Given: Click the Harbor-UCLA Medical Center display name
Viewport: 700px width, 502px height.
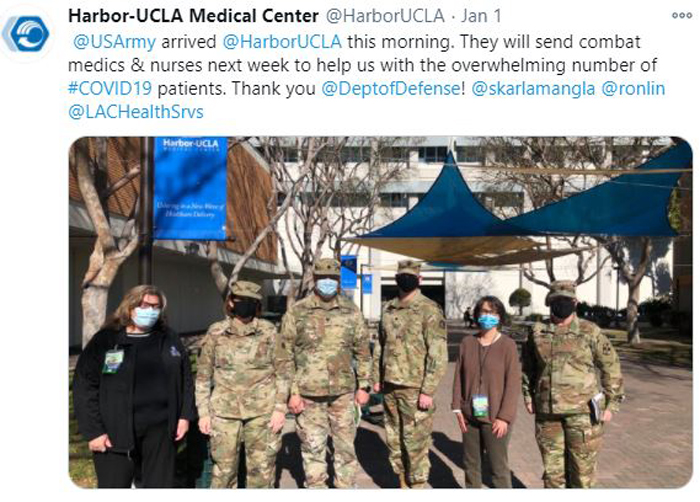Looking at the screenshot, I should coord(193,16).
